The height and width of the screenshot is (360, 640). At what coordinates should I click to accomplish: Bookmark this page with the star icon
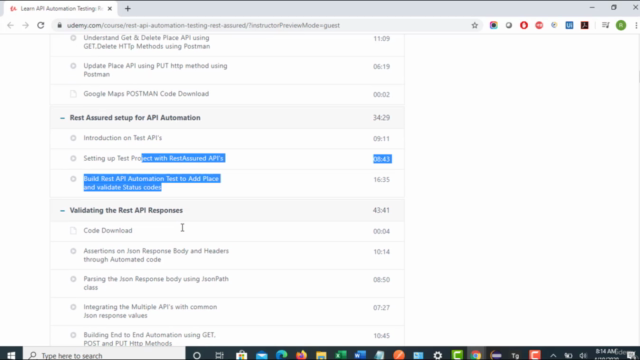click(x=474, y=25)
